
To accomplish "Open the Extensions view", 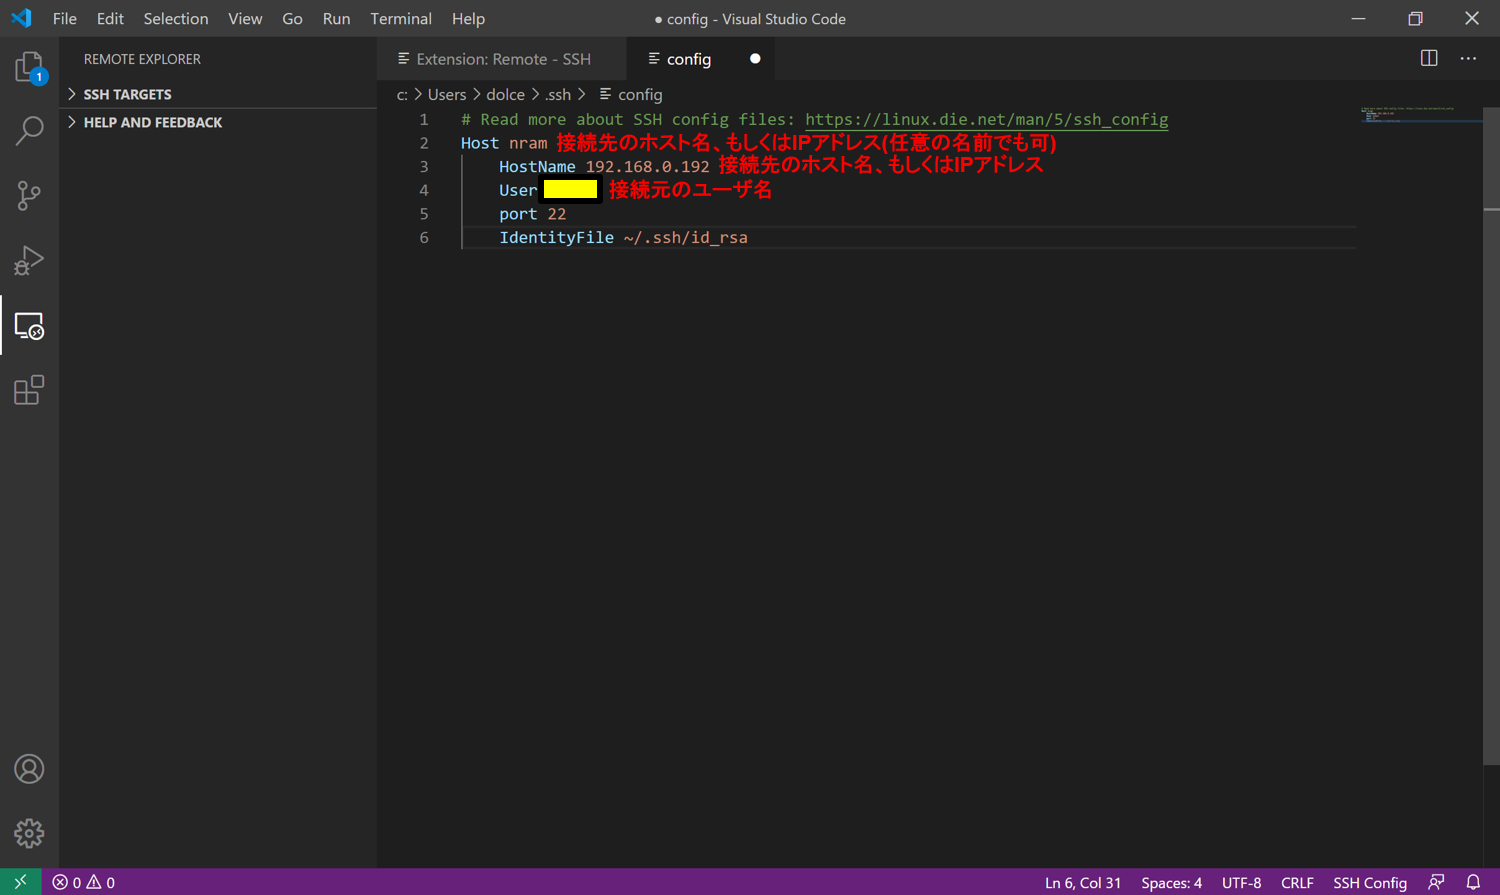I will tap(29, 390).
